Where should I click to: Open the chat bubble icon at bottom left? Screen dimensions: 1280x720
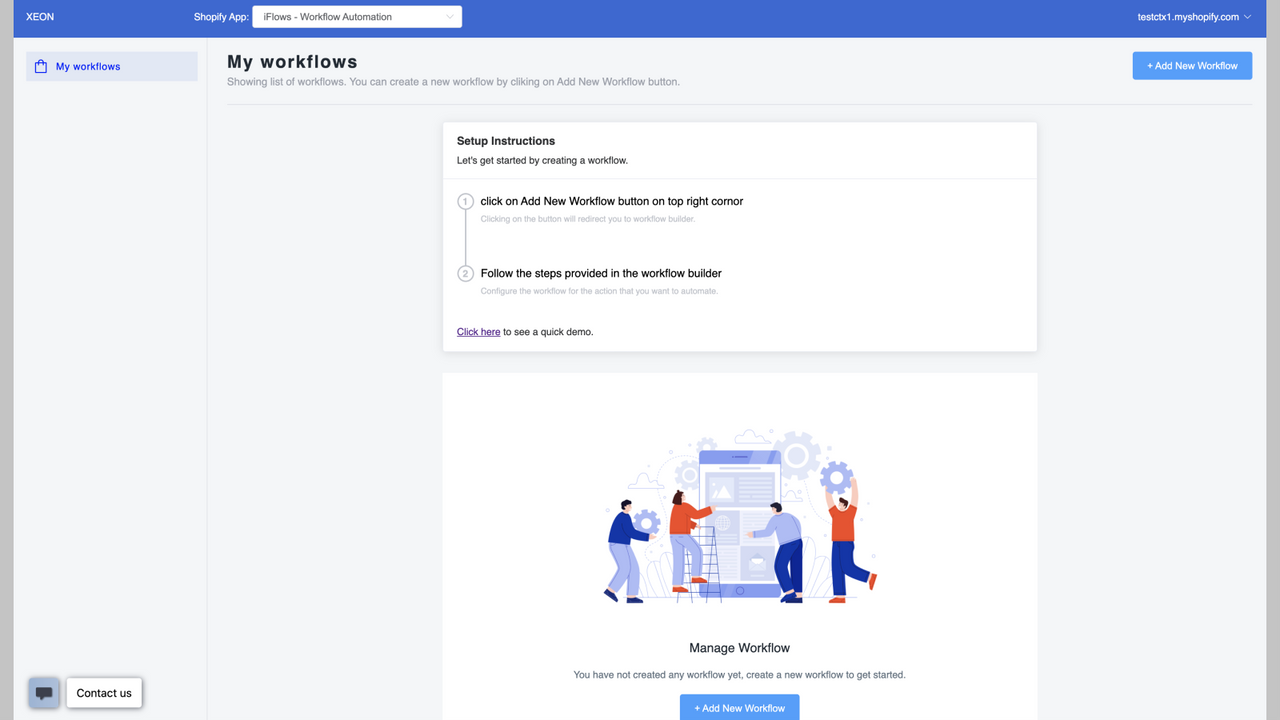43,692
